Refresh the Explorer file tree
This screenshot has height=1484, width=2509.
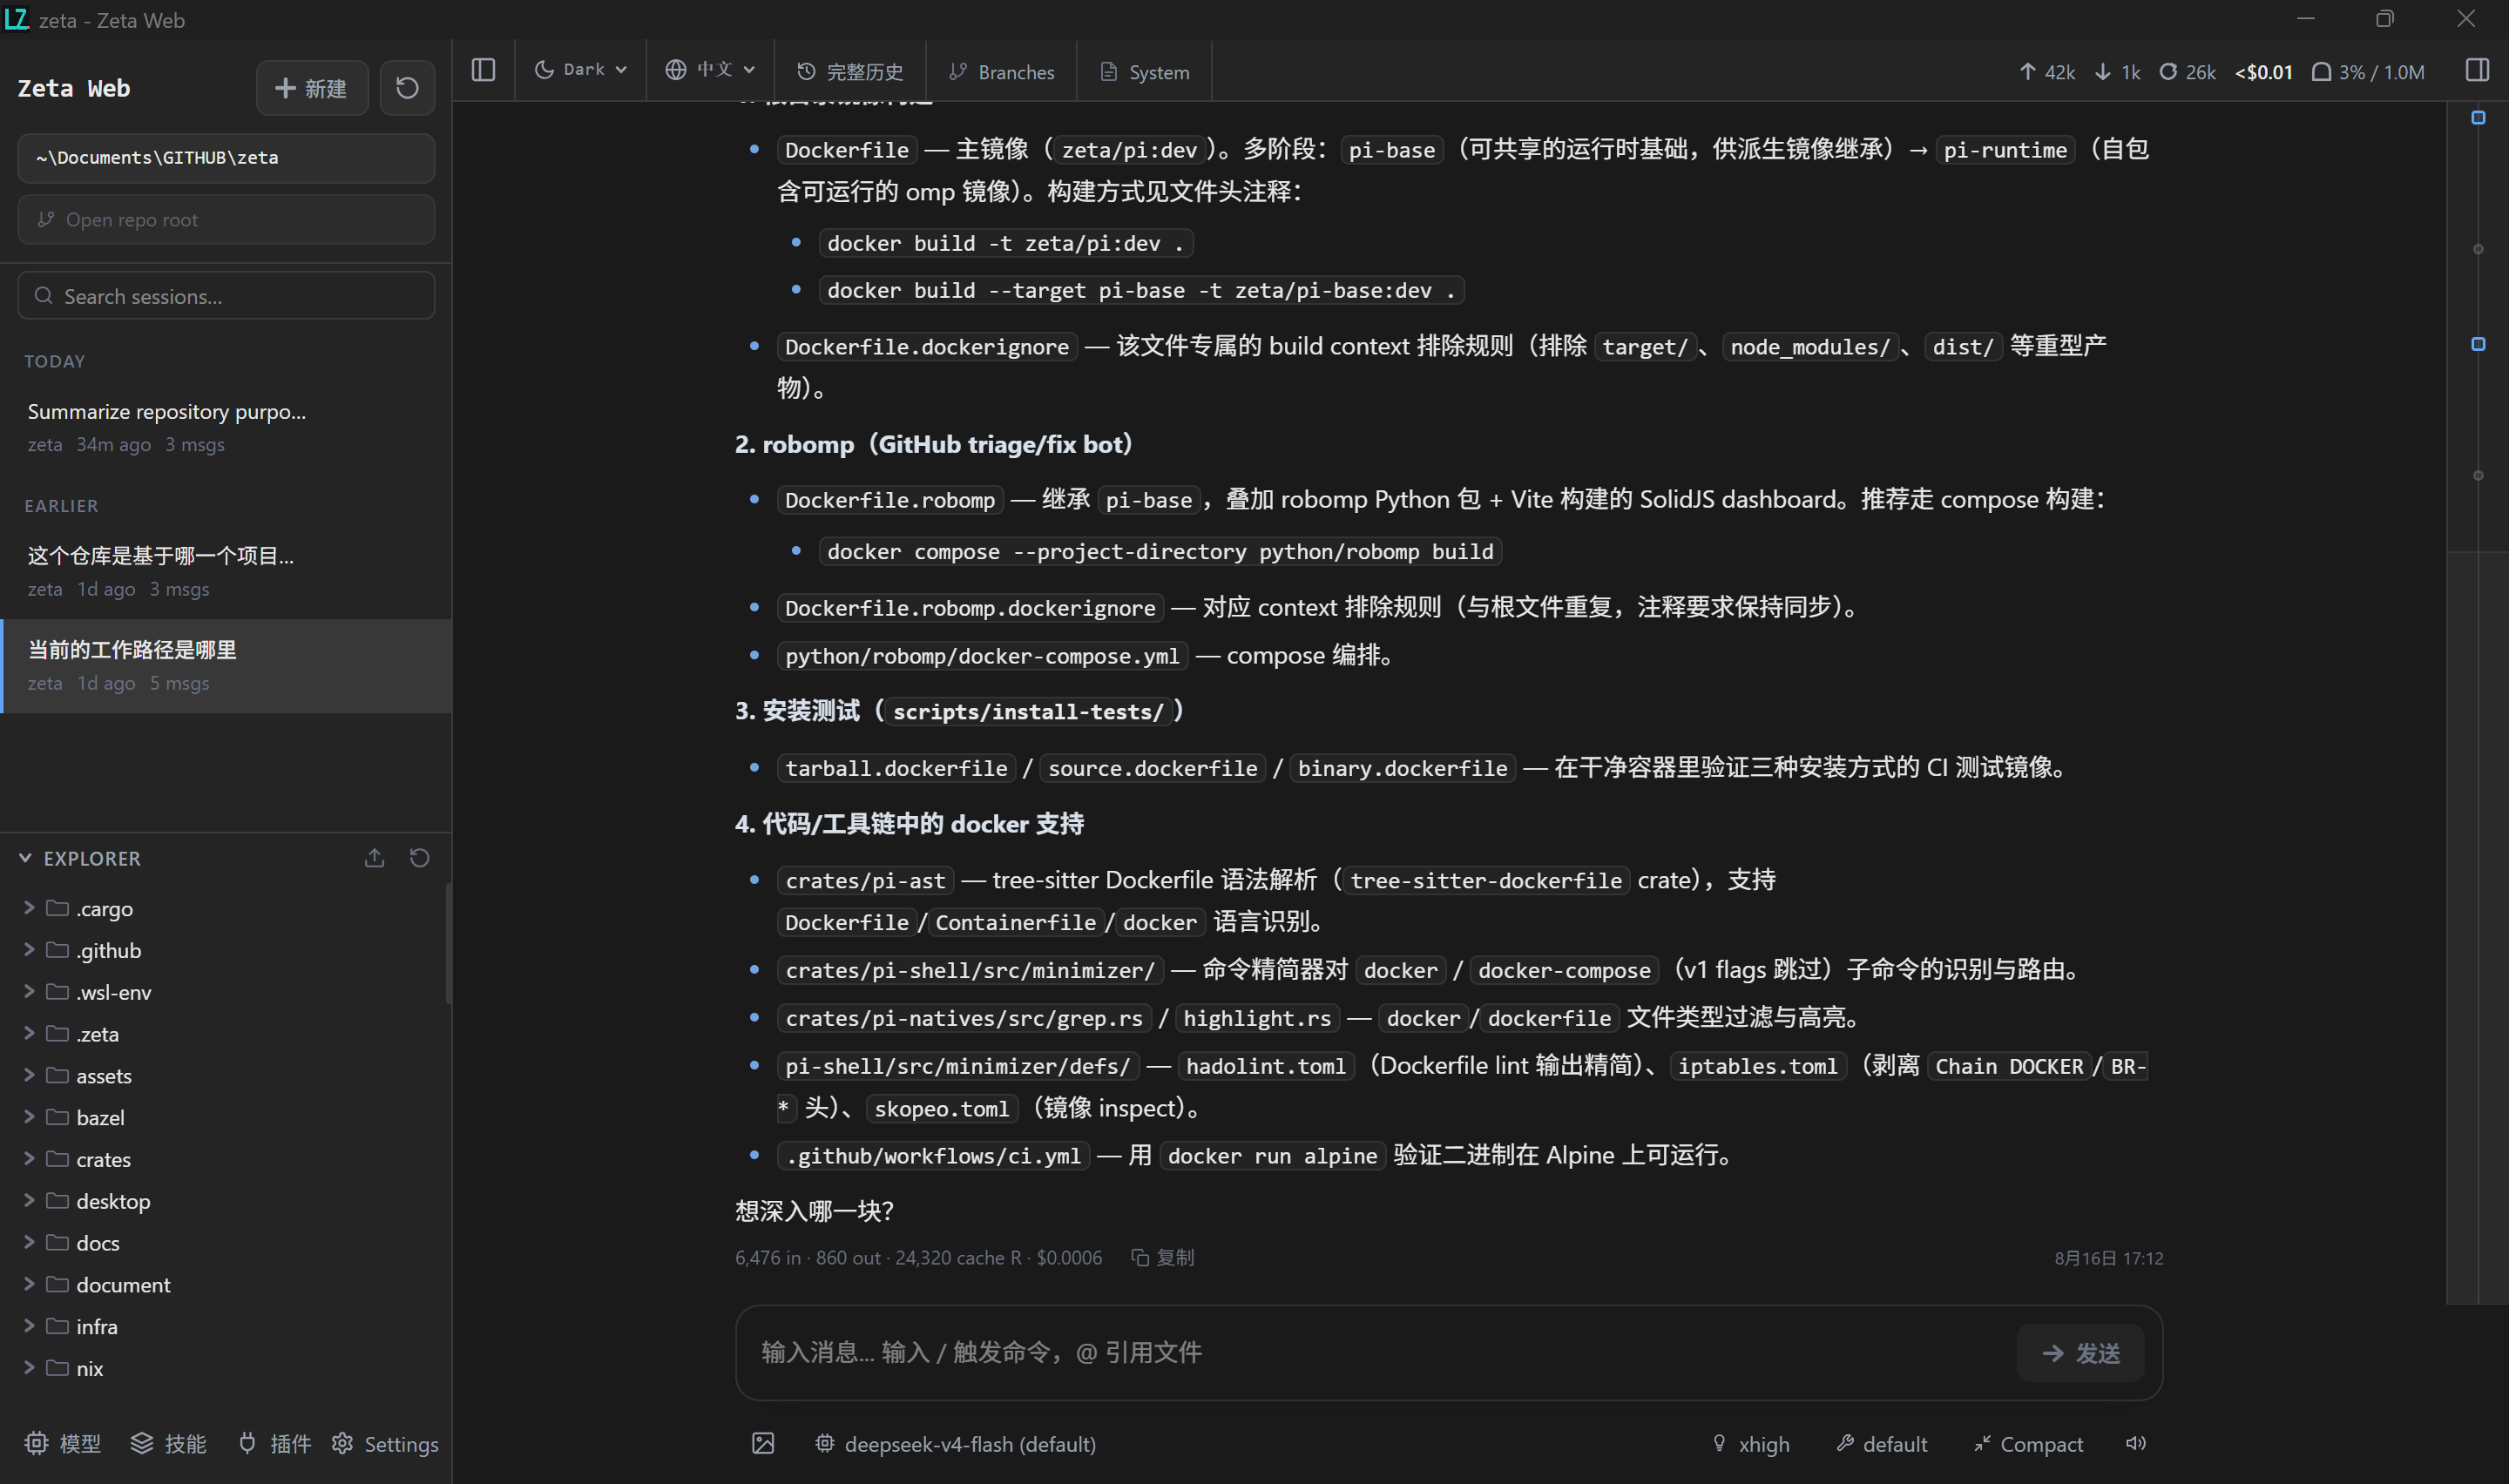pyautogui.click(x=420, y=858)
